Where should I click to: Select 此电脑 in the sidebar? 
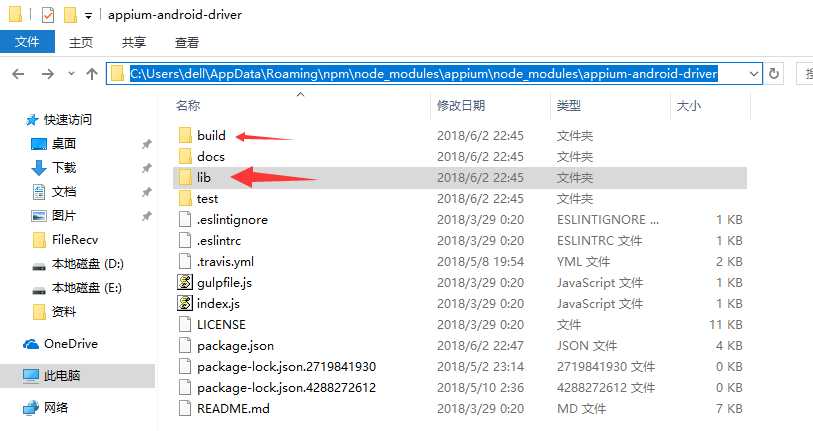click(x=77, y=376)
